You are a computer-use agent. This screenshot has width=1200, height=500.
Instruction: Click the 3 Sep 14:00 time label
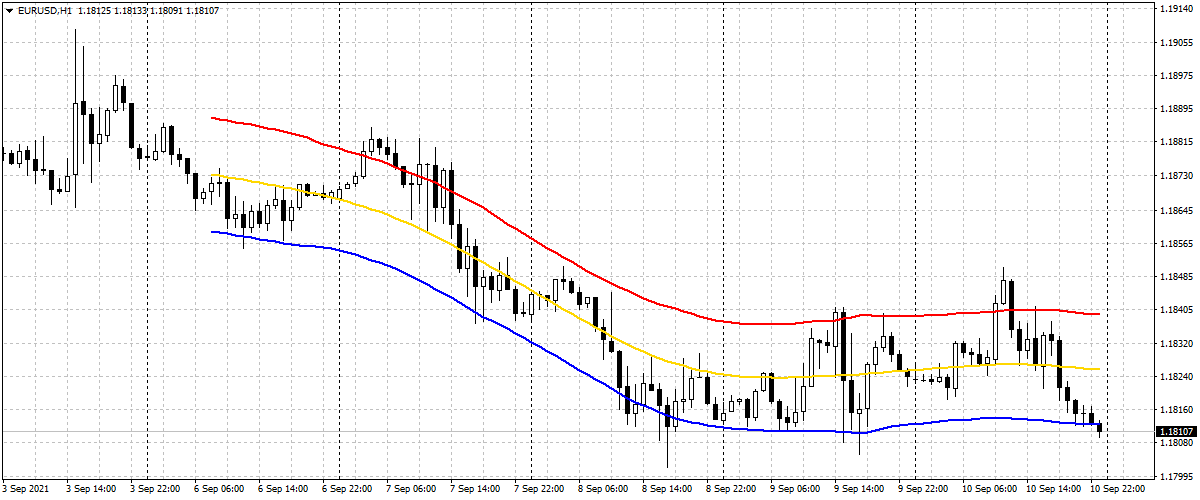click(x=93, y=490)
